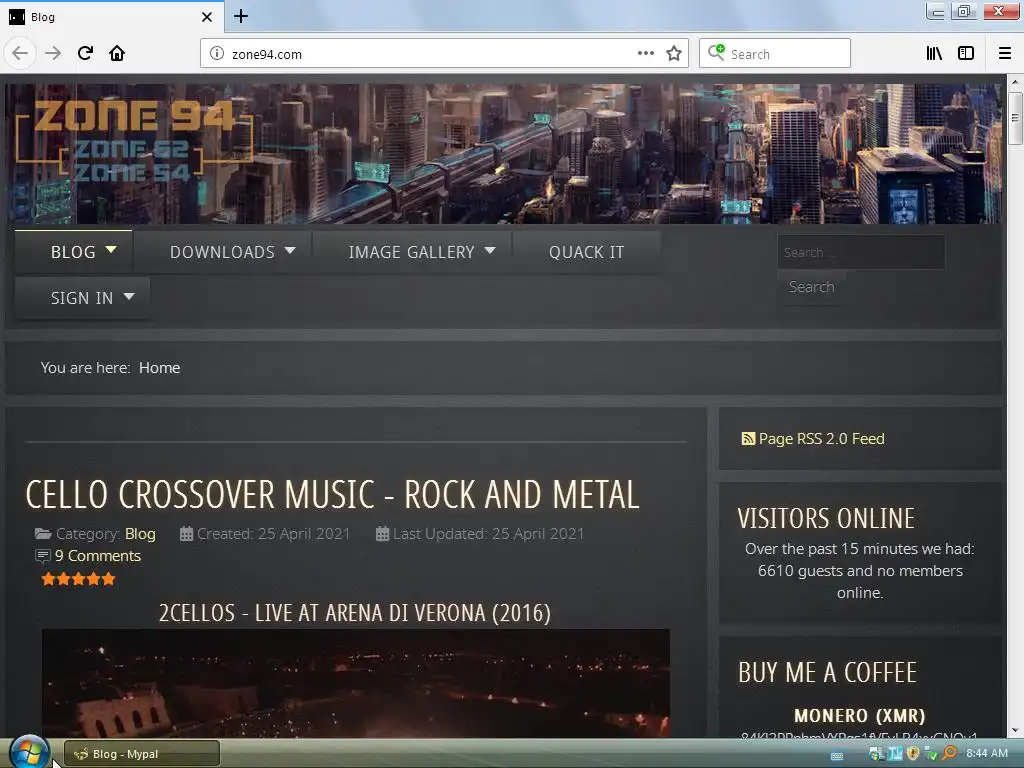This screenshot has height=768, width=1024.
Task: Open the Page RSS 2.0 Feed link
Action: point(821,439)
